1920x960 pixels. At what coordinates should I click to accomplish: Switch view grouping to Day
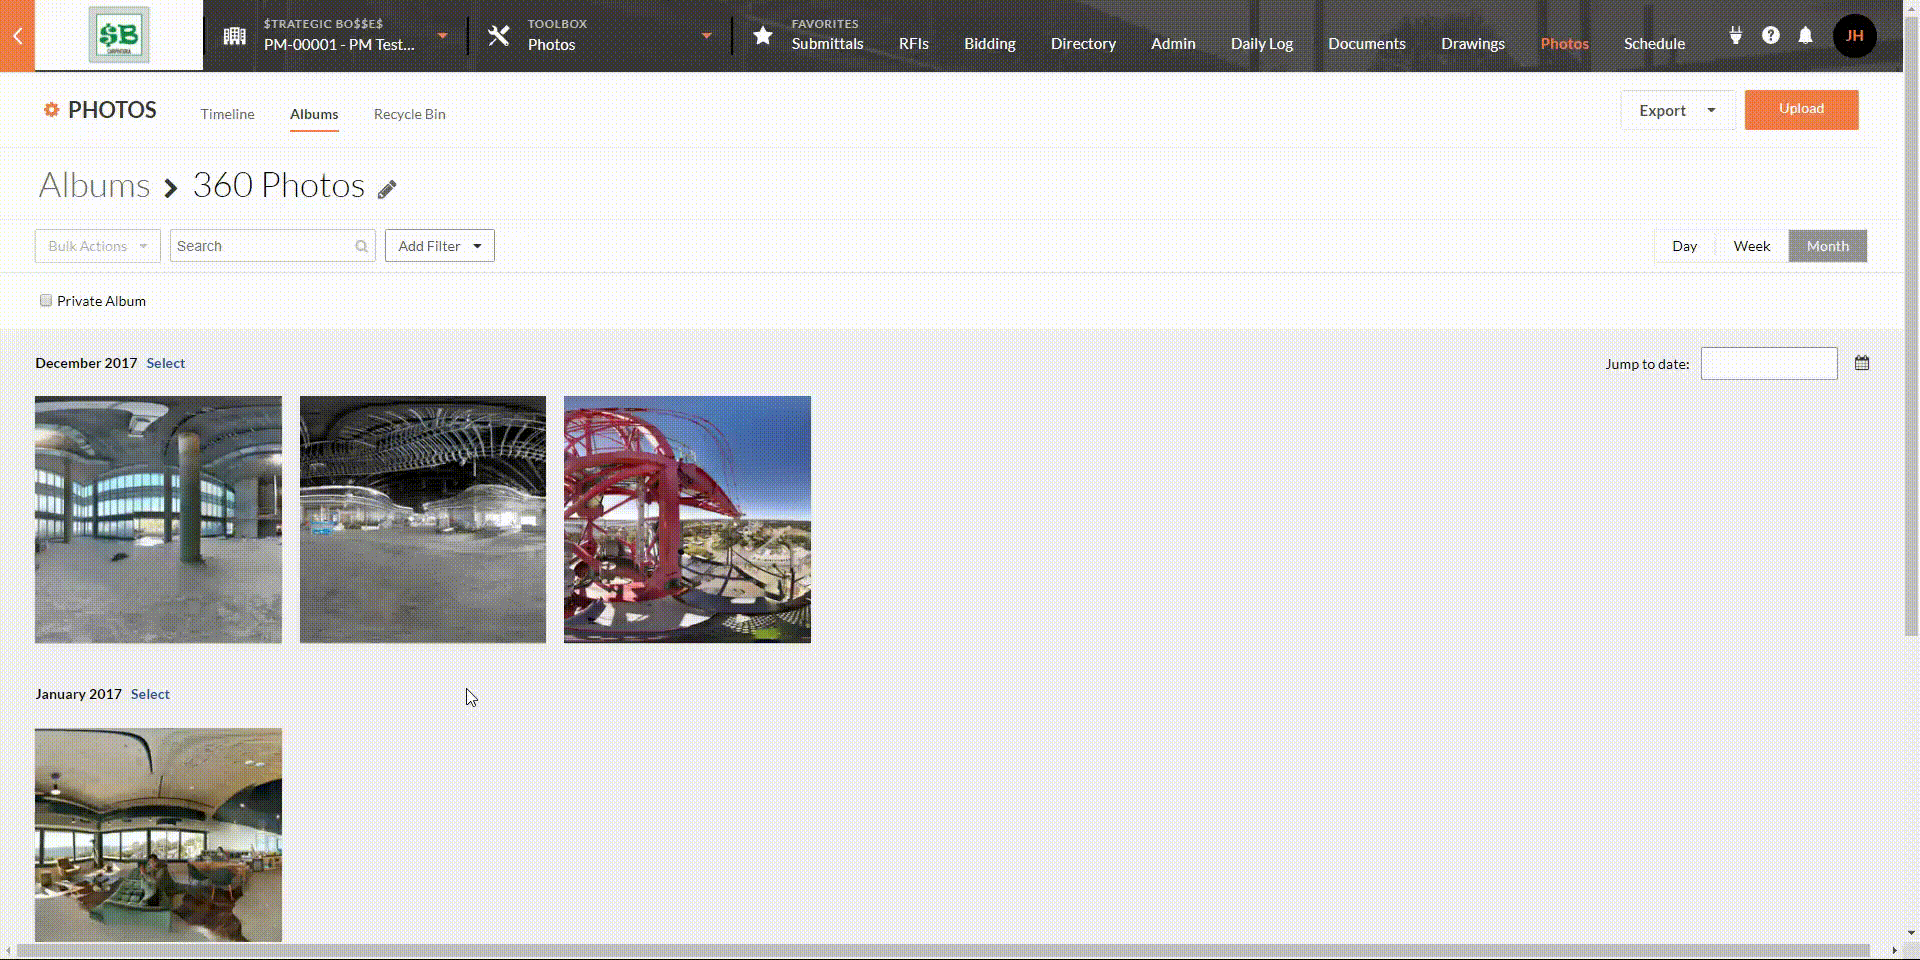(x=1684, y=246)
